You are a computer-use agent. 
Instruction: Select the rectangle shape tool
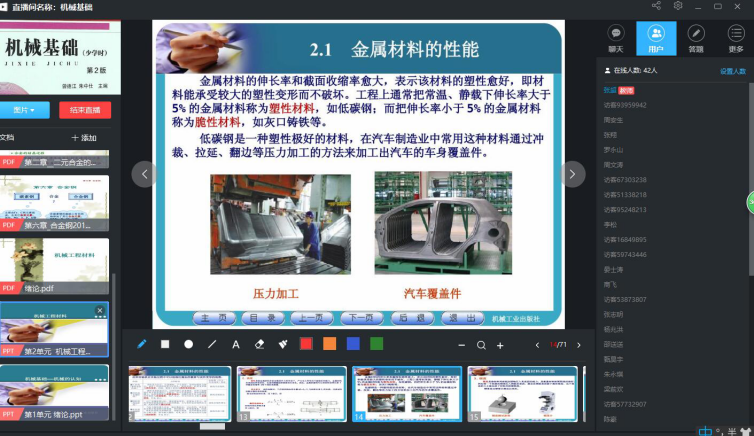[x=166, y=344]
